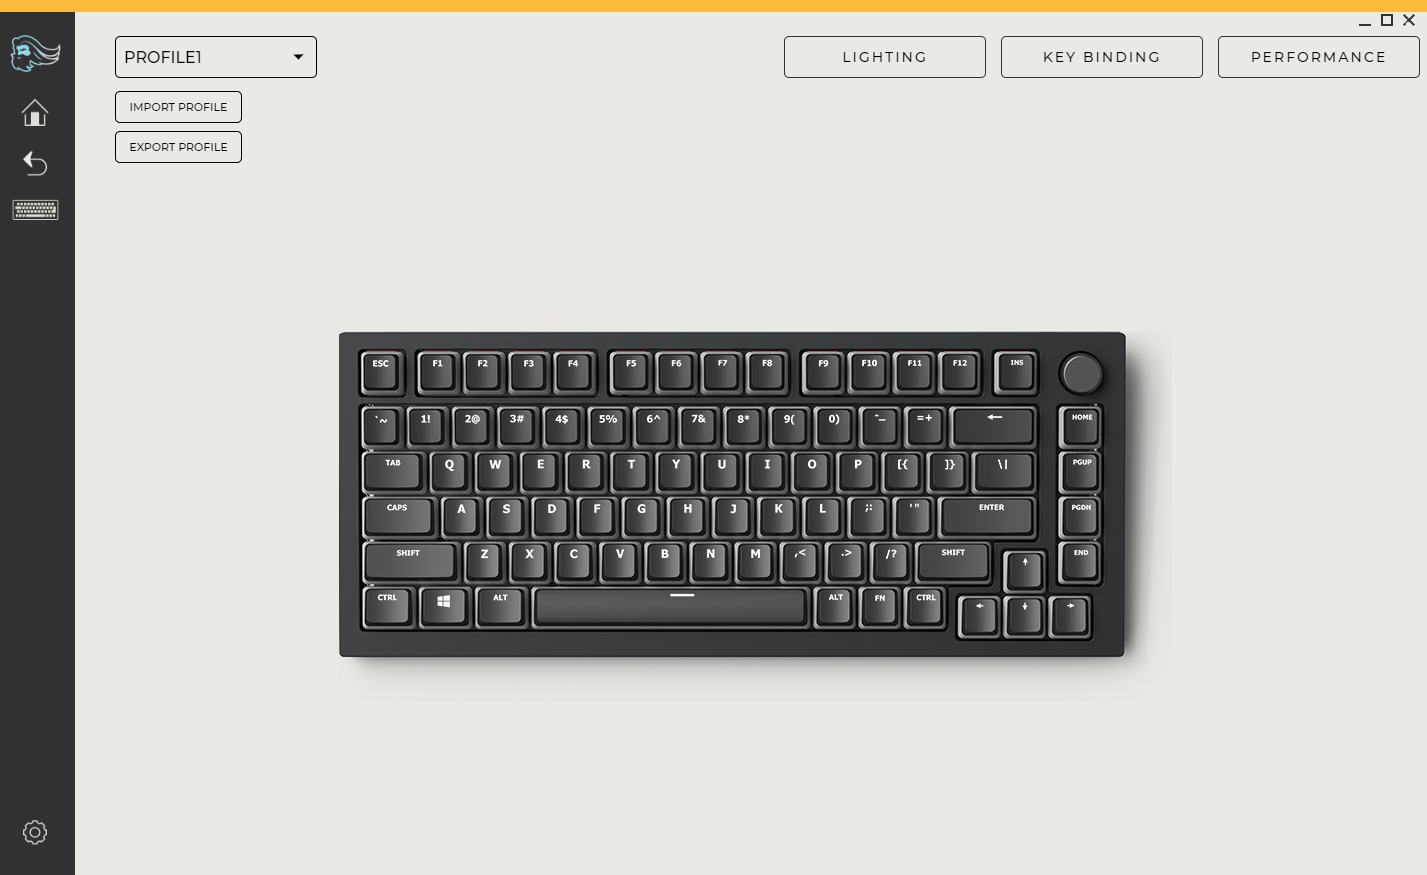Screen dimensions: 1427x875
Task: Click the rotary knob on the keyboard
Action: tap(1081, 373)
